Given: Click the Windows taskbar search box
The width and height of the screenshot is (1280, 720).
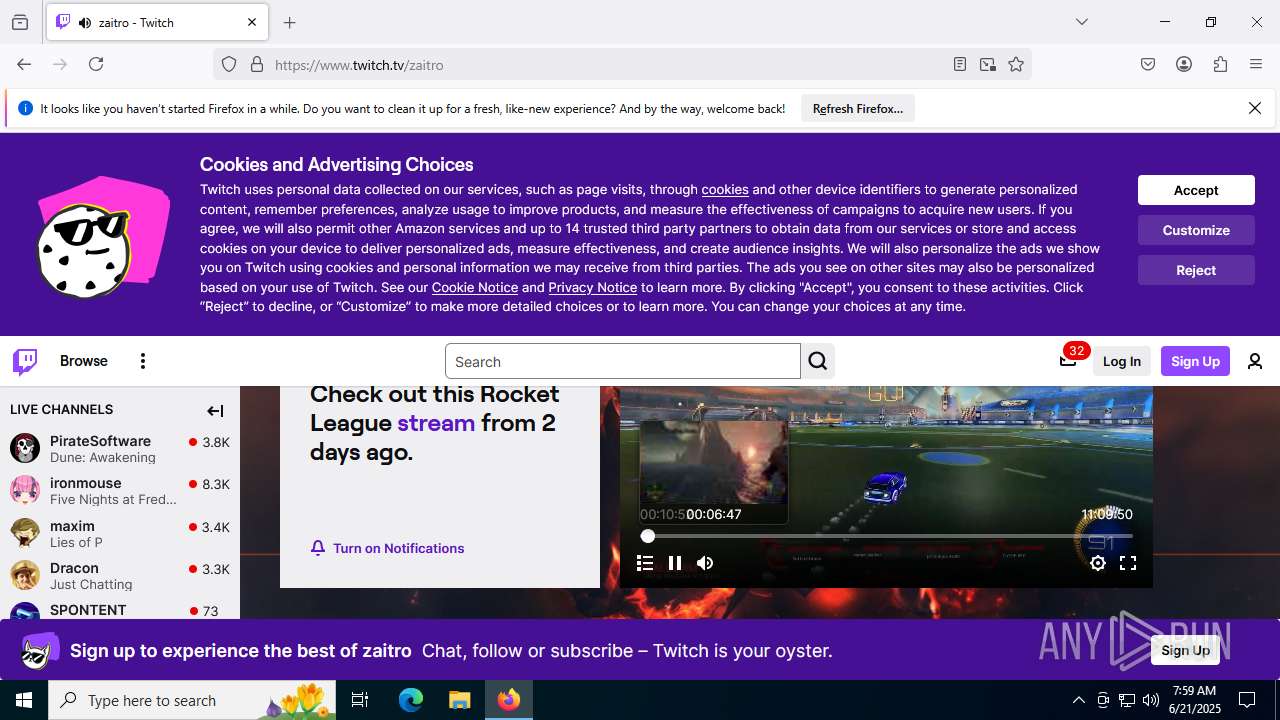Looking at the screenshot, I should coord(192,700).
